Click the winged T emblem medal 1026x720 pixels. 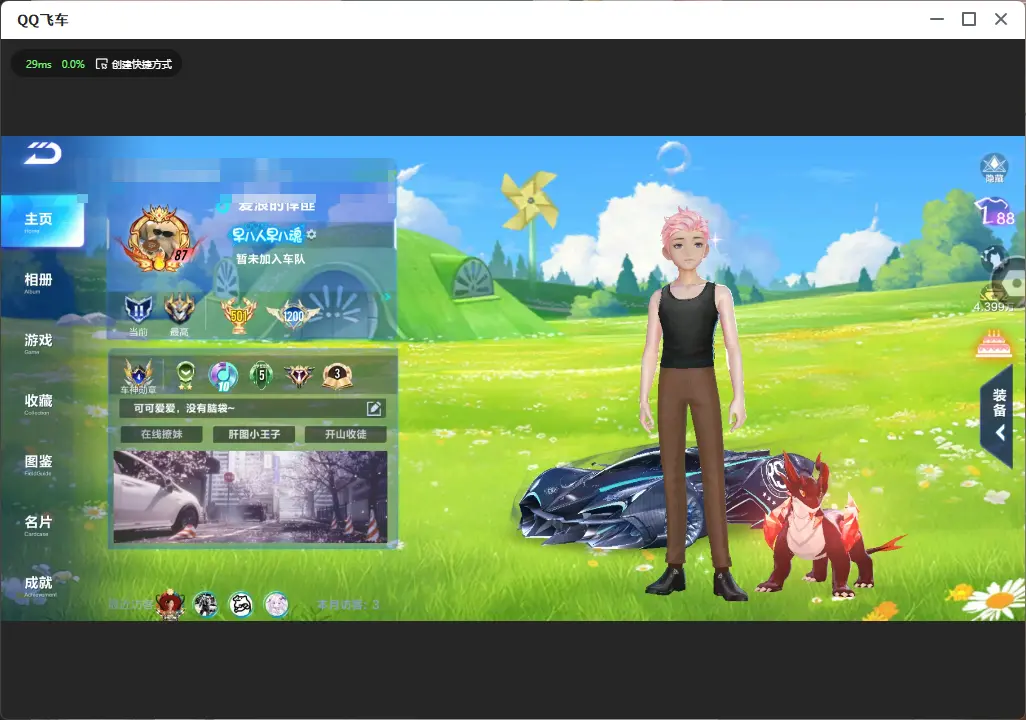(299, 376)
